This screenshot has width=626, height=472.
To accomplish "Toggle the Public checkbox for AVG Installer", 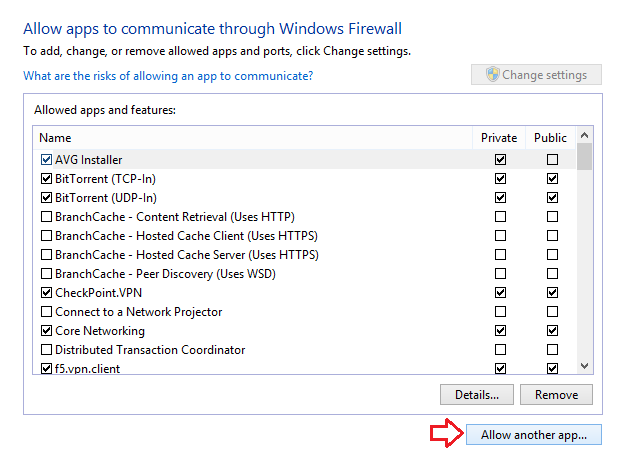I will 552,160.
